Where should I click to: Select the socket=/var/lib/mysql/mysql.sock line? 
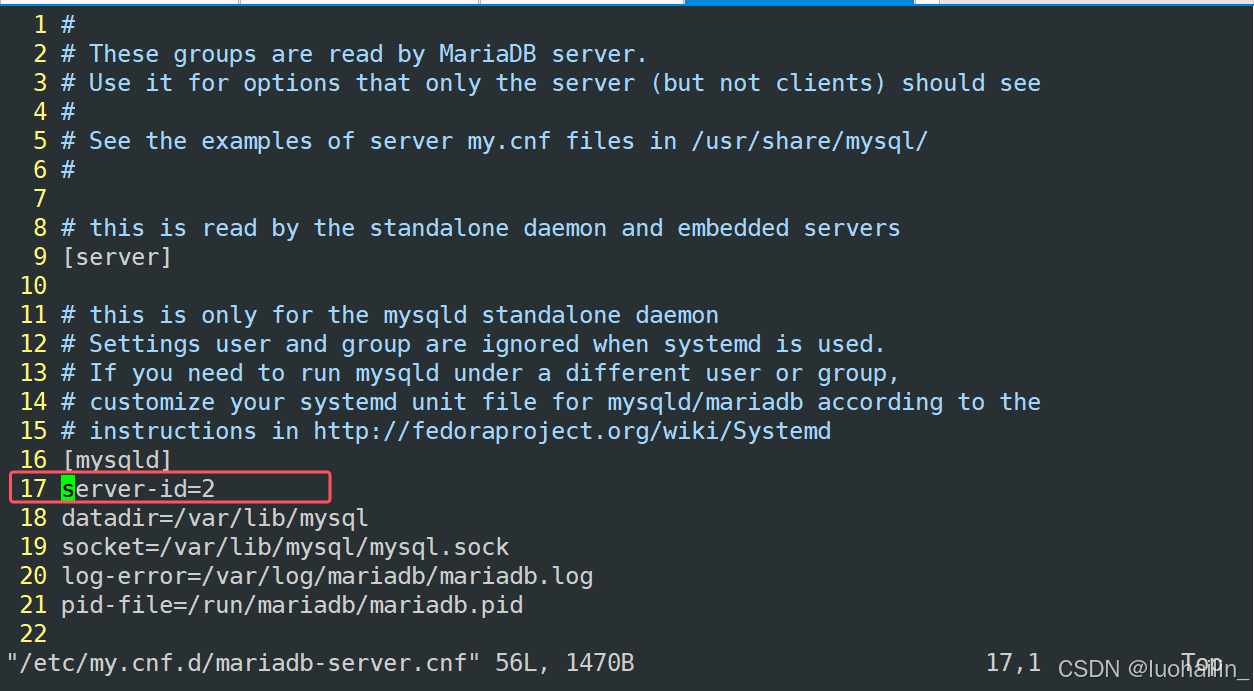(285, 547)
